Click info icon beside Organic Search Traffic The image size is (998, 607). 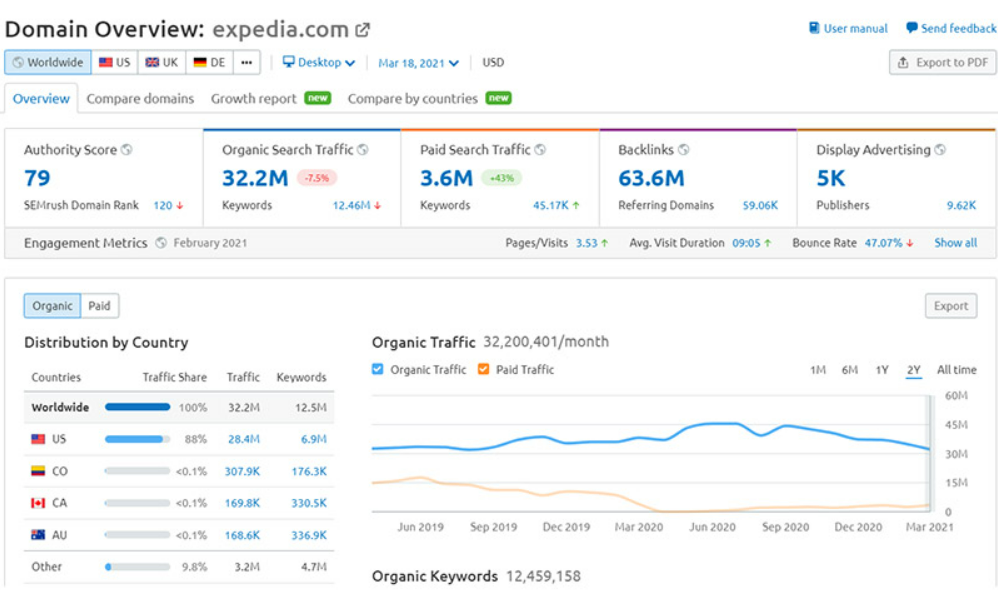tap(362, 150)
